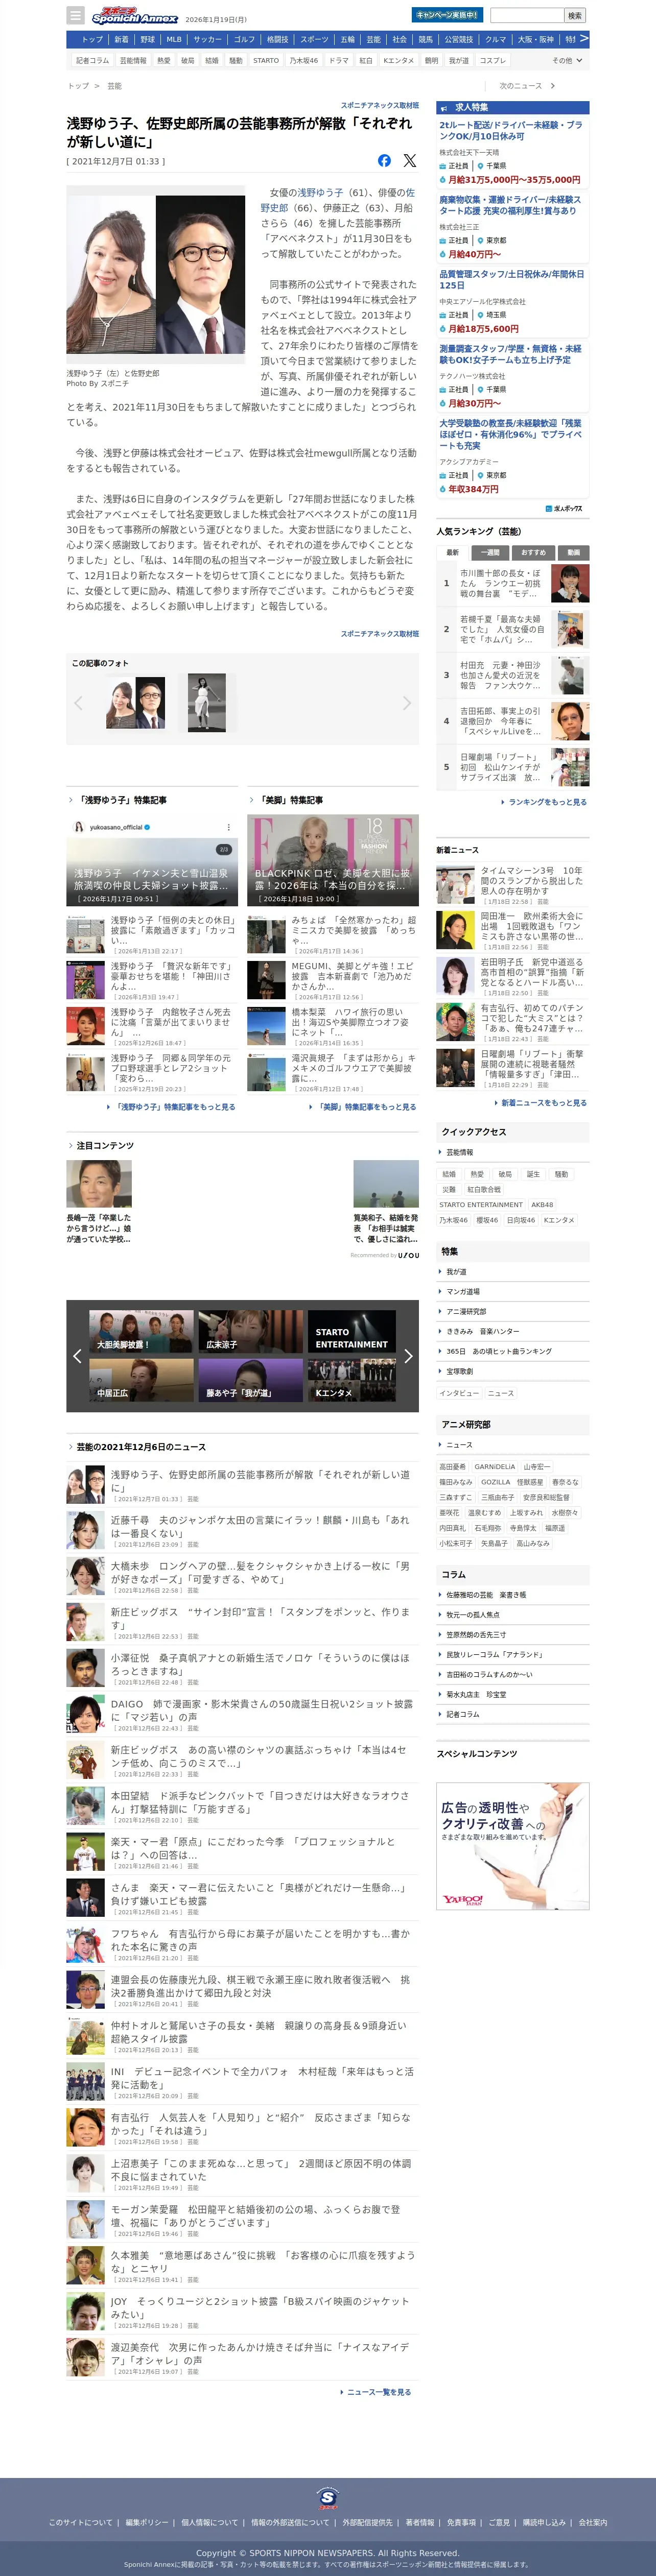
Task: Click the 求人ボックス logo
Action: [x=564, y=508]
